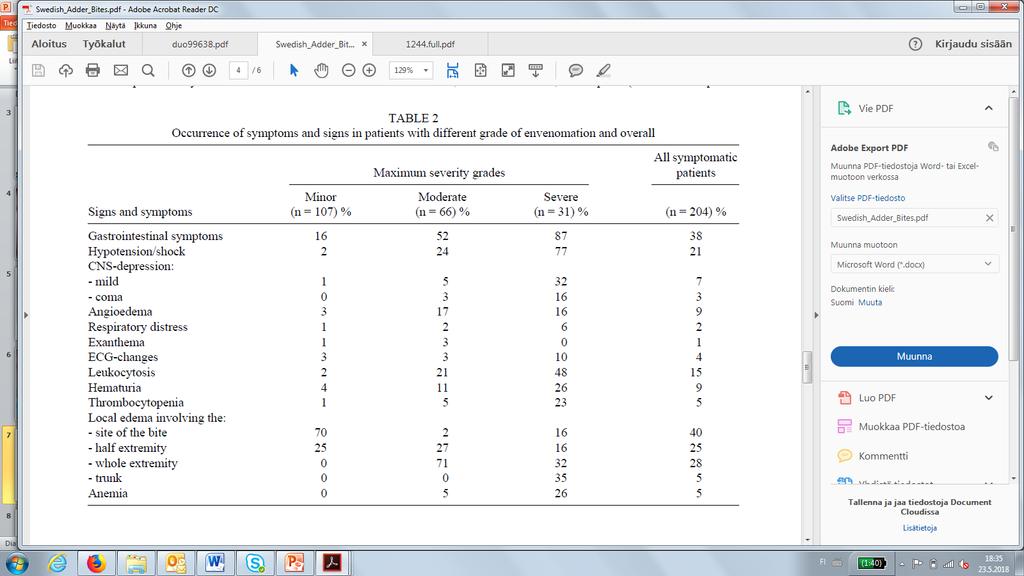The height and width of the screenshot is (576, 1024).
Task: Open the Ikkuna menu
Action: pos(146,25)
